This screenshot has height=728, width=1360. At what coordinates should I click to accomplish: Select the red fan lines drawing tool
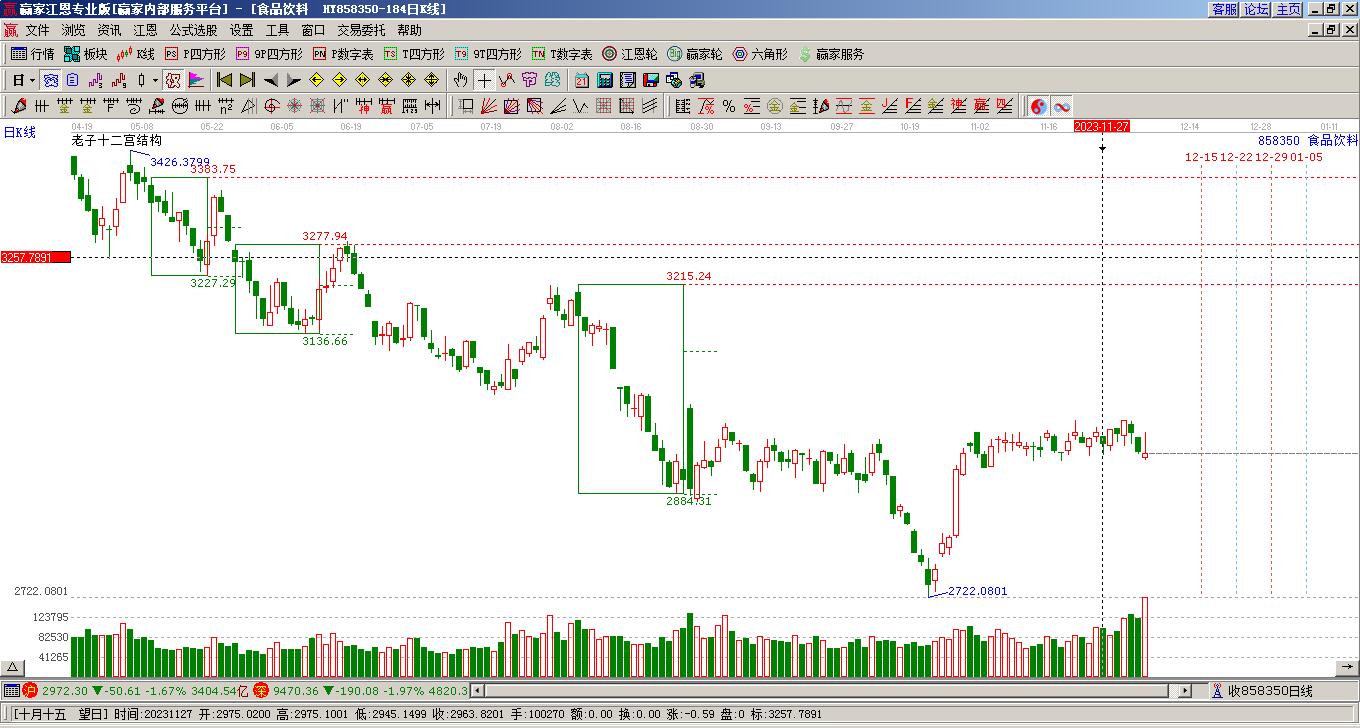point(488,106)
